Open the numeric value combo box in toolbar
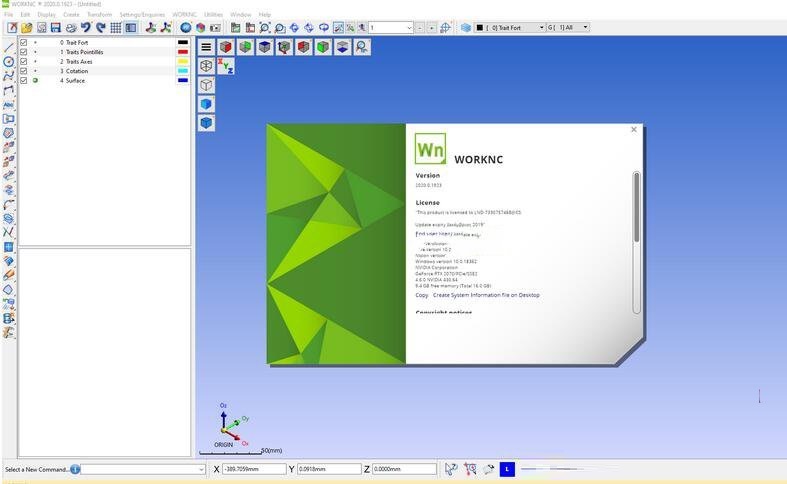Screen dimensions: 787x484 click(x=391, y=28)
